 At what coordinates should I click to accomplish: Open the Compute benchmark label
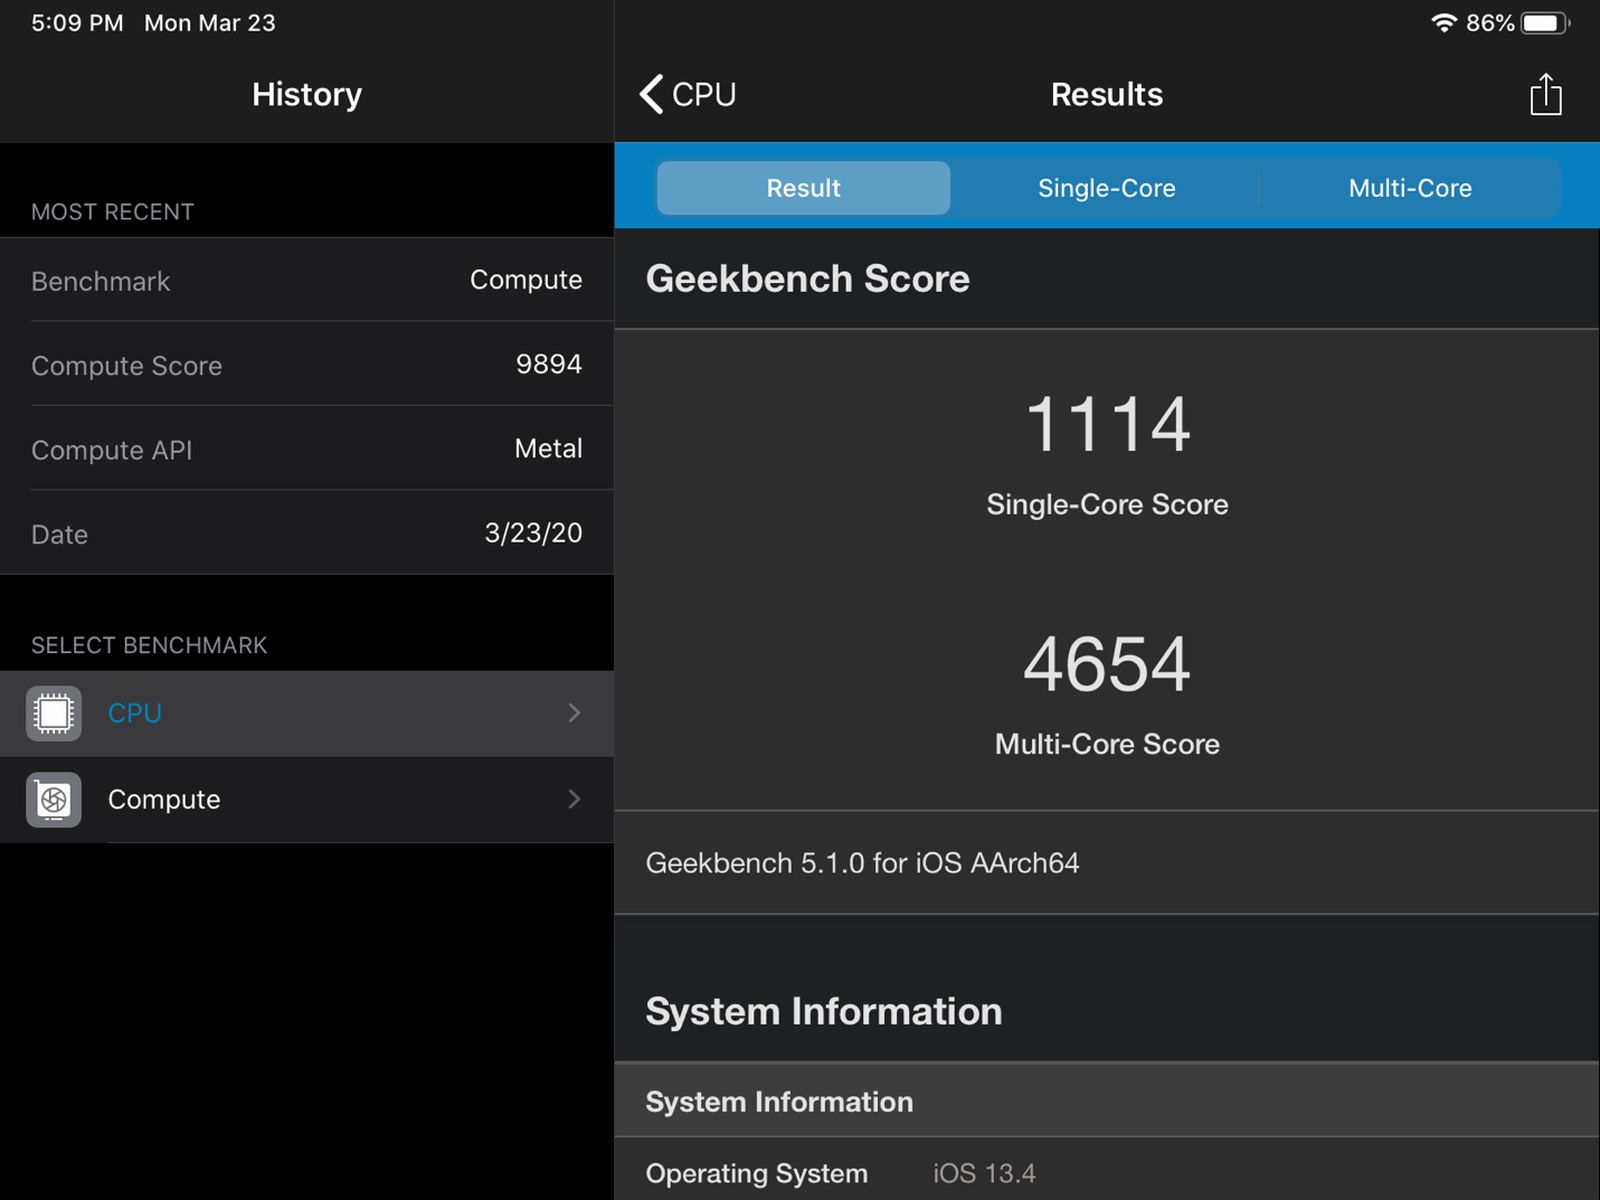[x=164, y=799]
